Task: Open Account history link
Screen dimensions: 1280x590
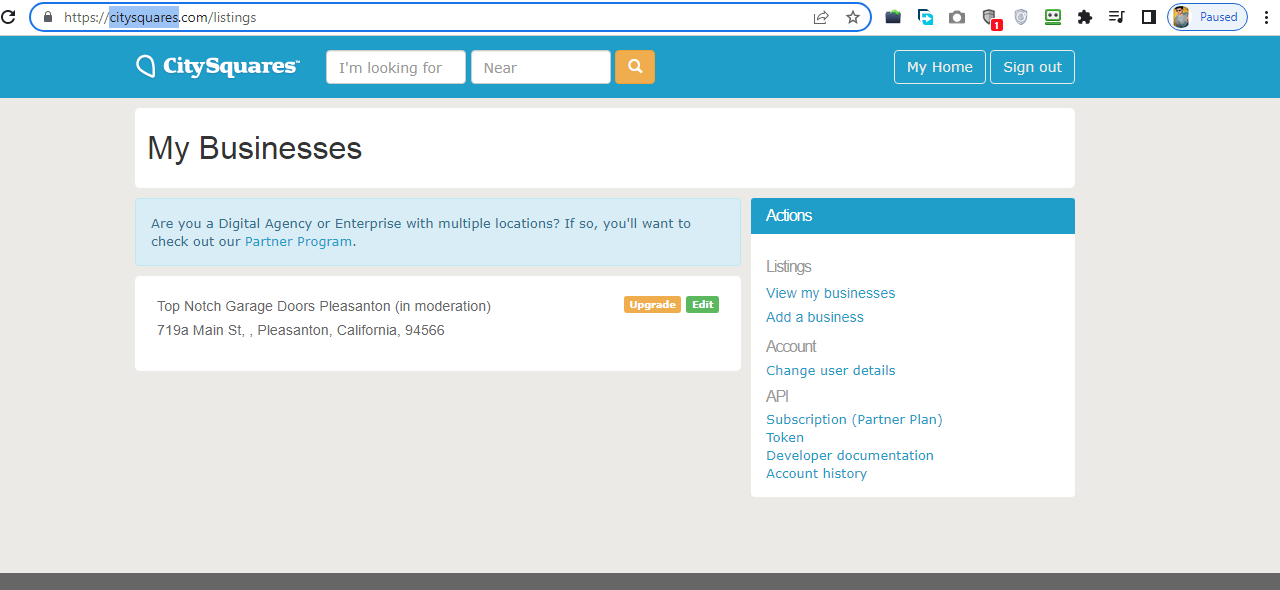Action: [x=816, y=473]
